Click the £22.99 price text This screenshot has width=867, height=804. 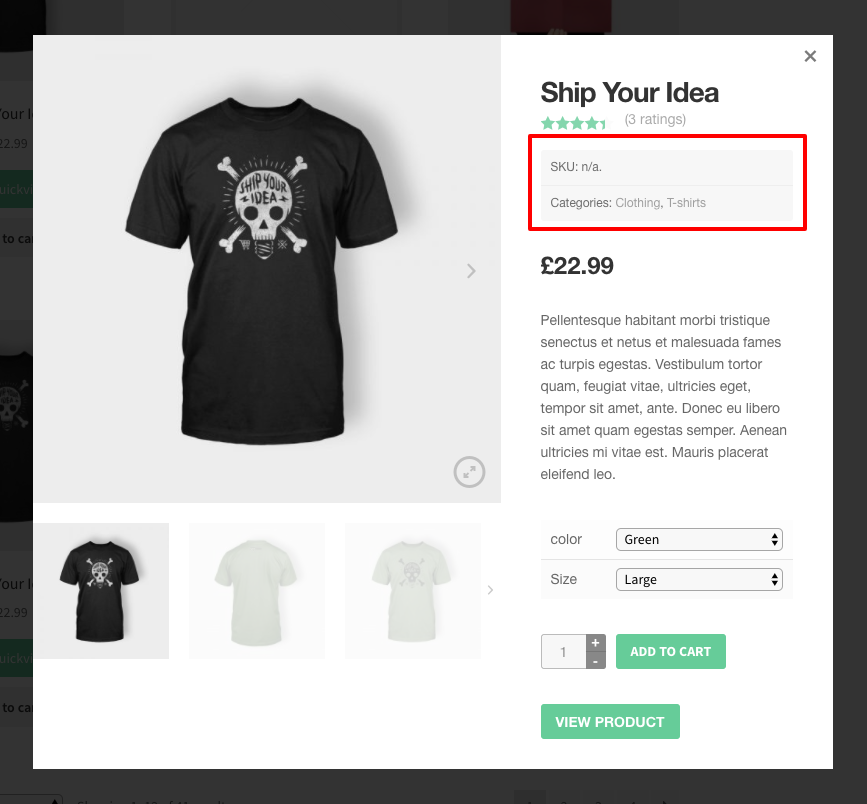[578, 267]
